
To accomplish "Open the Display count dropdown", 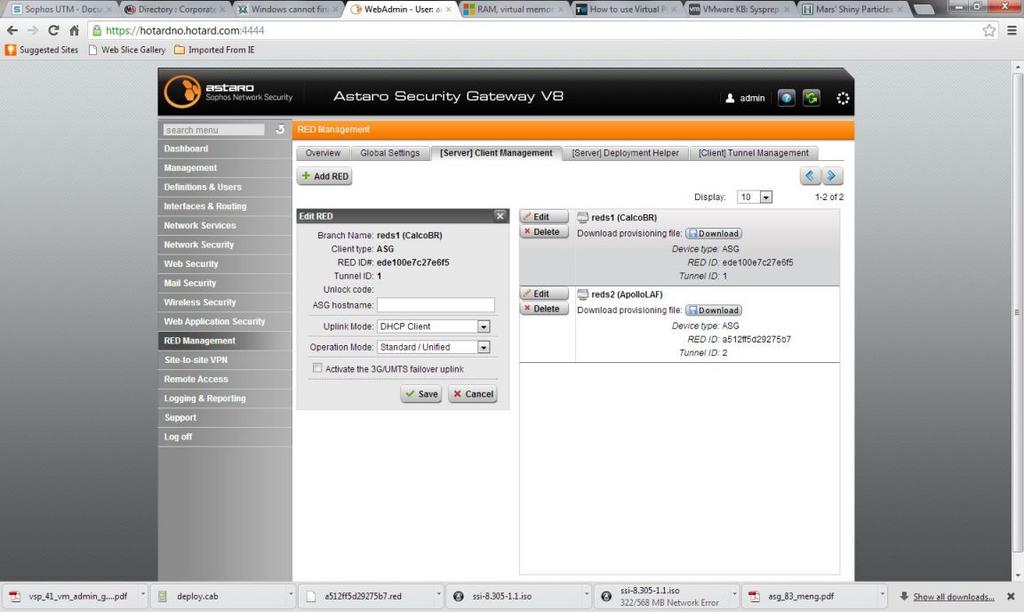I will coord(766,197).
